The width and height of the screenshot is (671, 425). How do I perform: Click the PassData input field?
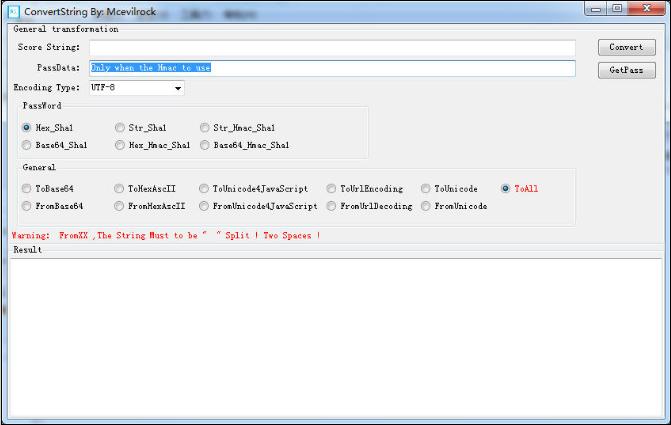(x=332, y=68)
